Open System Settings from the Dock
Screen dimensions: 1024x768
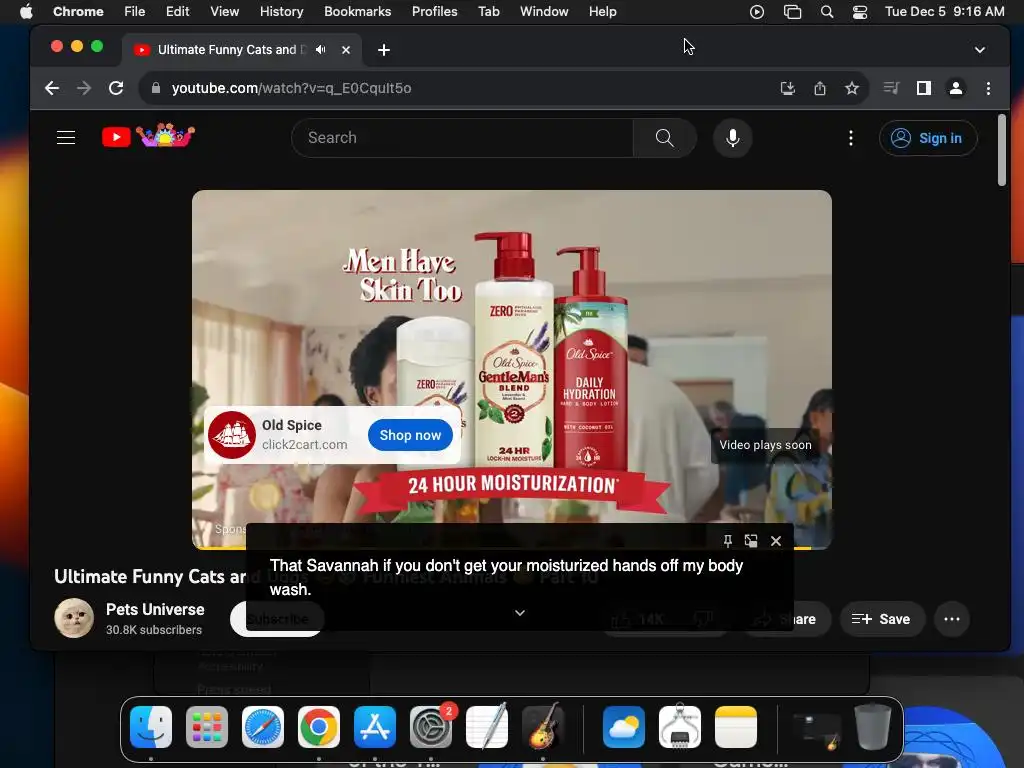(x=431, y=727)
